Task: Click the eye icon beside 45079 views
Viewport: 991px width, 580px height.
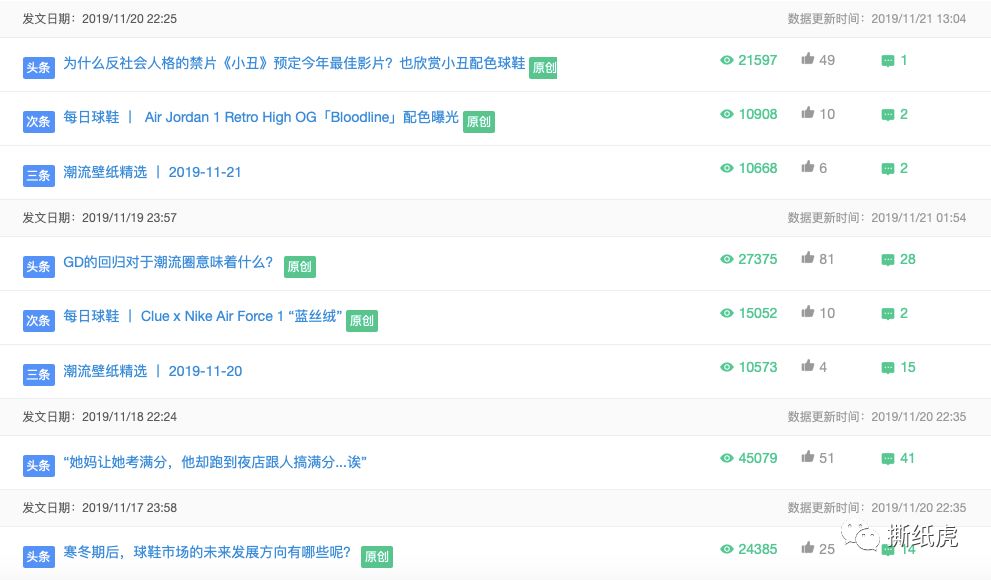Action: tap(726, 458)
